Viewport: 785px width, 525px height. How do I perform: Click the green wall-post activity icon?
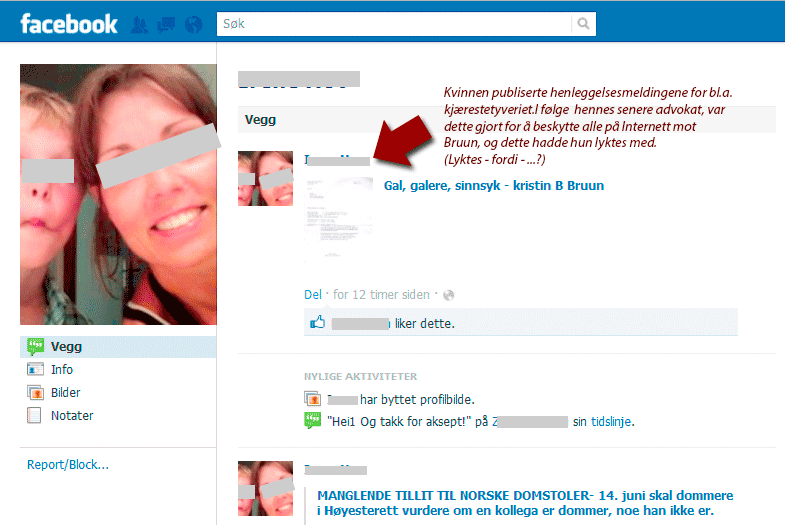pyautogui.click(x=312, y=420)
